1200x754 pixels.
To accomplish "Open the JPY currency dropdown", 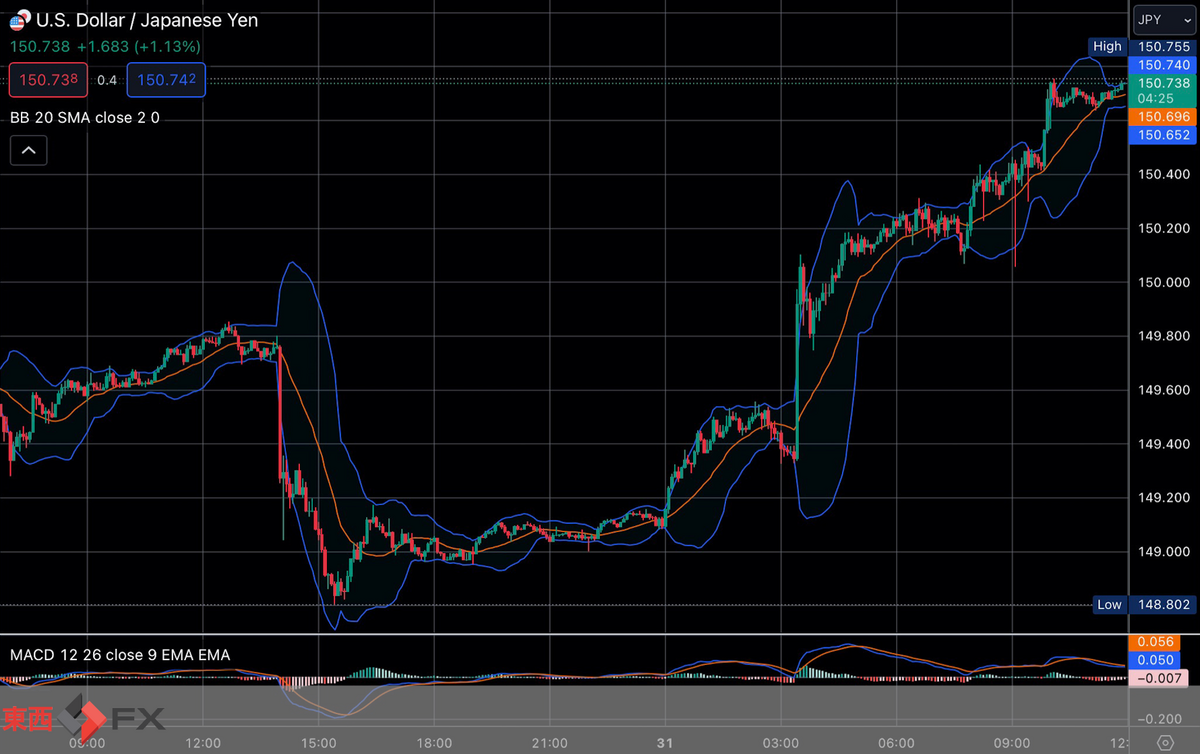I will pyautogui.click(x=1163, y=20).
